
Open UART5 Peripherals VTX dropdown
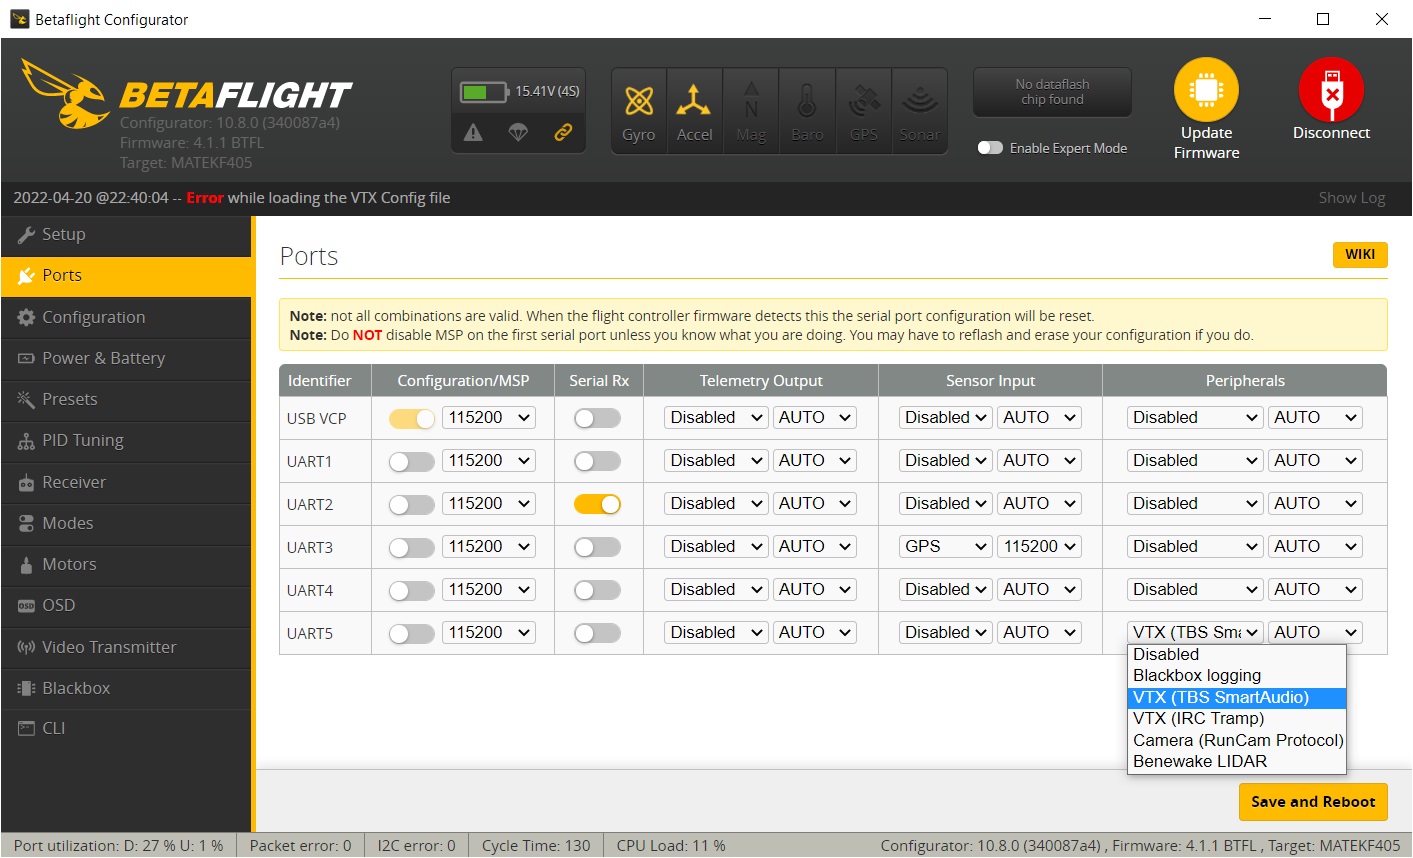(x=1195, y=633)
